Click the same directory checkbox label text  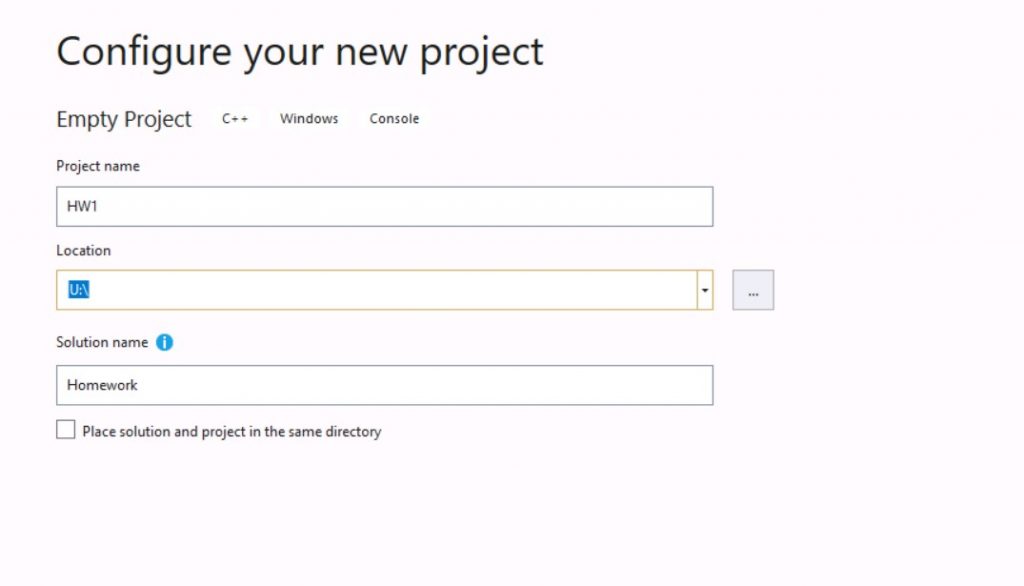click(232, 432)
